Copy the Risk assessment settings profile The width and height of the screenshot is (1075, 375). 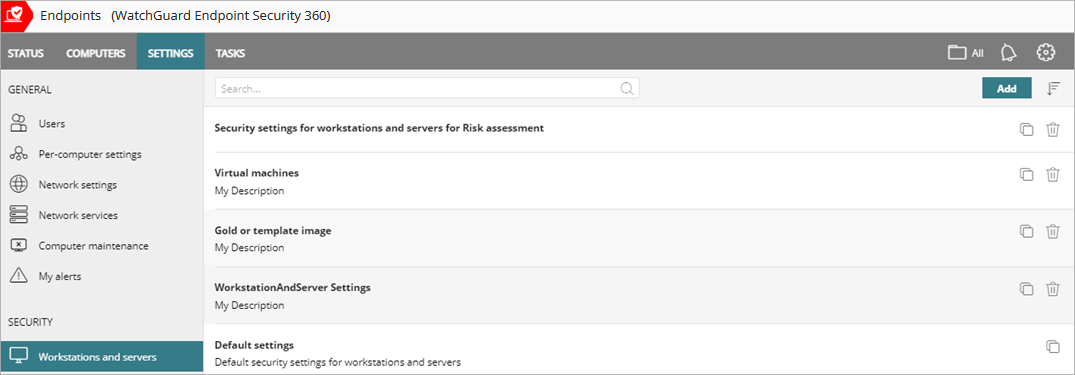tap(1026, 130)
